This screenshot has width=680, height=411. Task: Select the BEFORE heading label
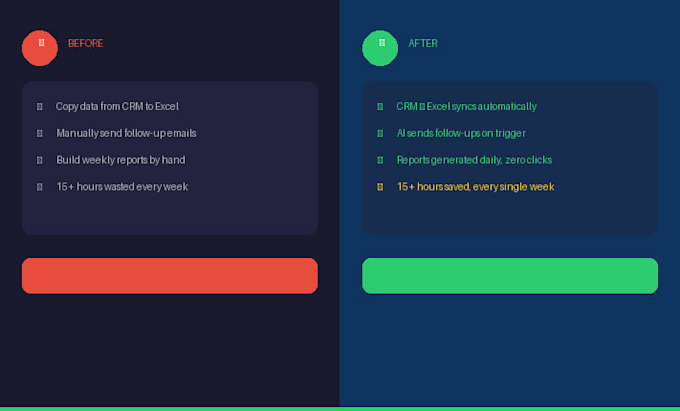[x=85, y=43]
